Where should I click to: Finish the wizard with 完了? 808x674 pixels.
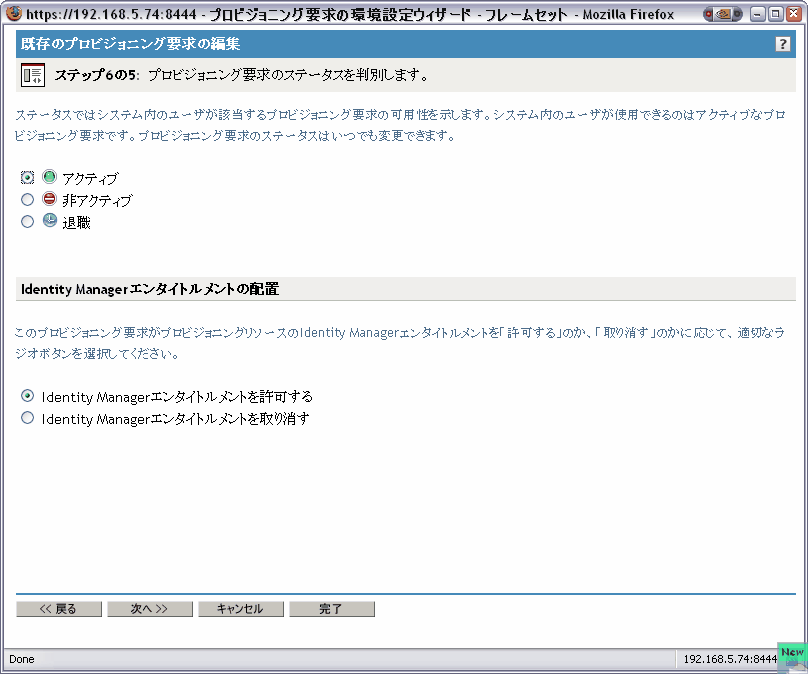pos(332,609)
